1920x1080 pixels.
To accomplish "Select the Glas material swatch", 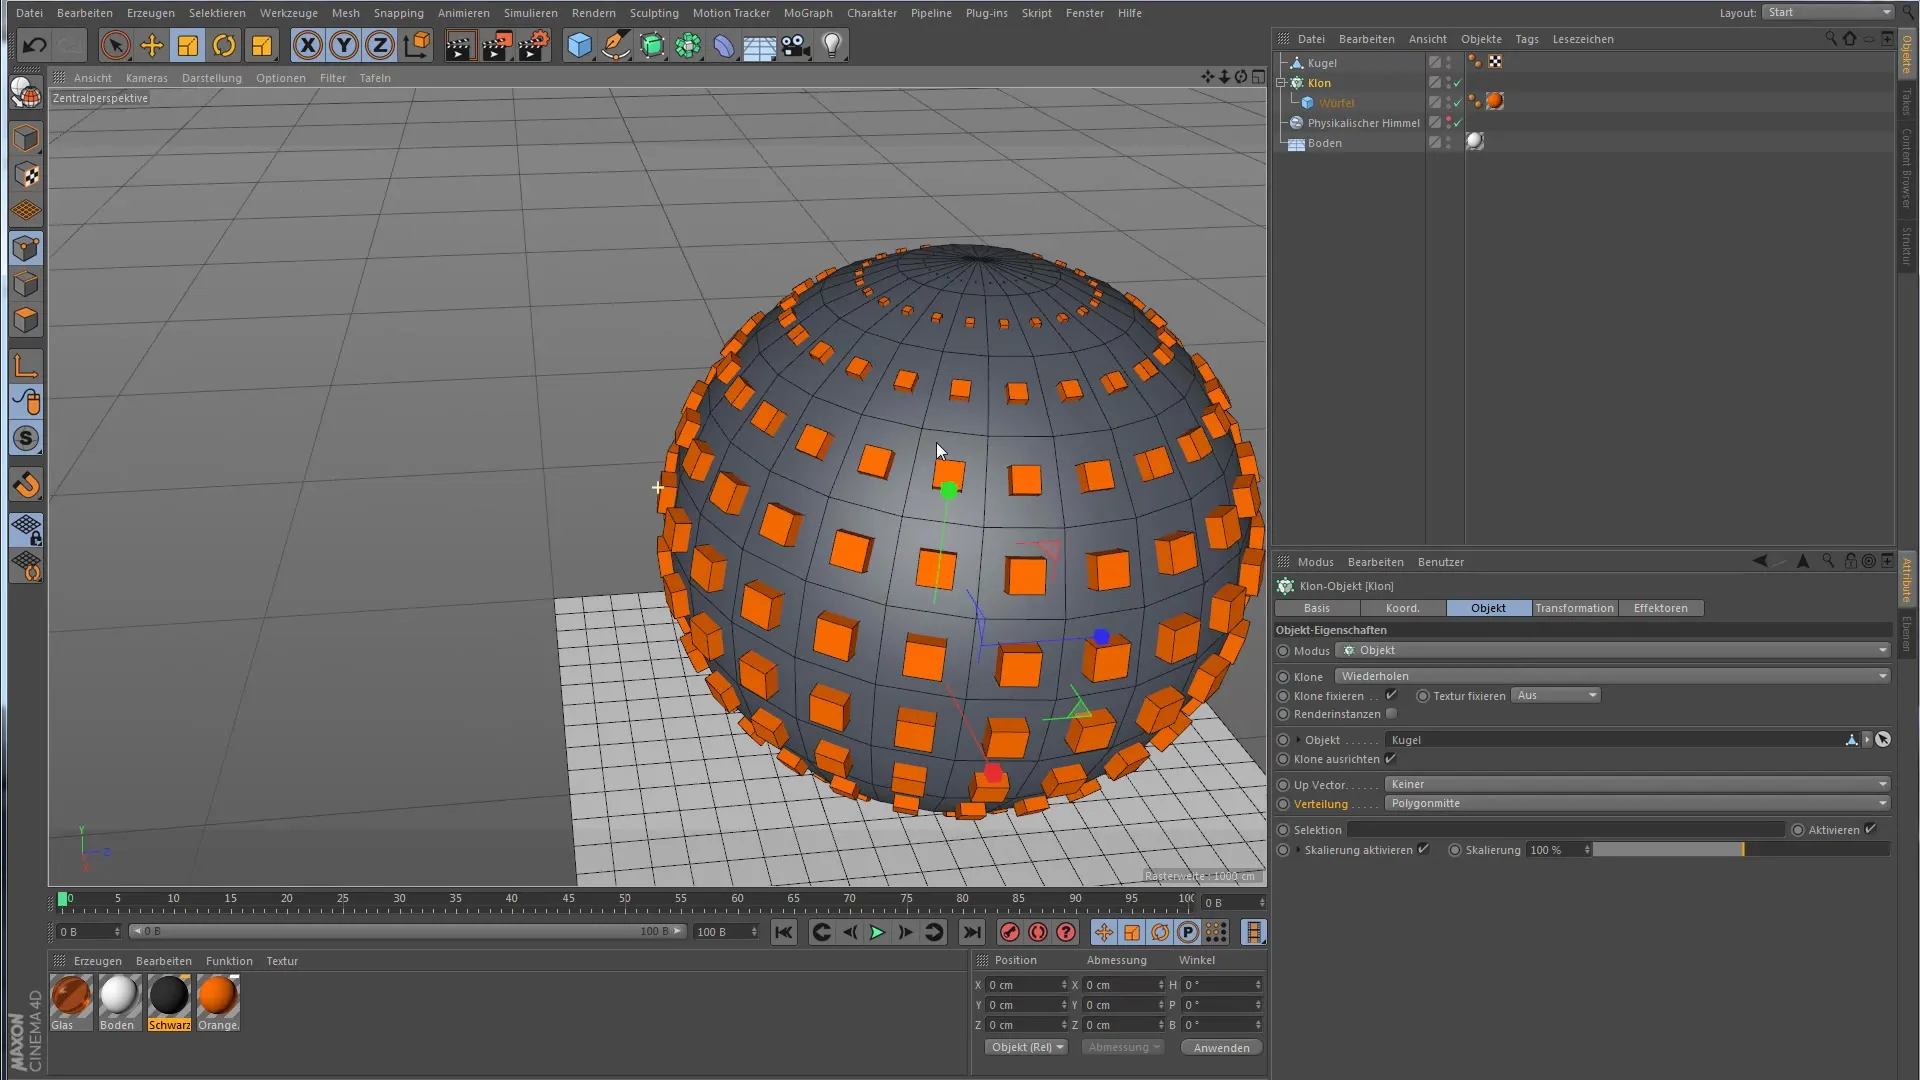I will 71,1002.
